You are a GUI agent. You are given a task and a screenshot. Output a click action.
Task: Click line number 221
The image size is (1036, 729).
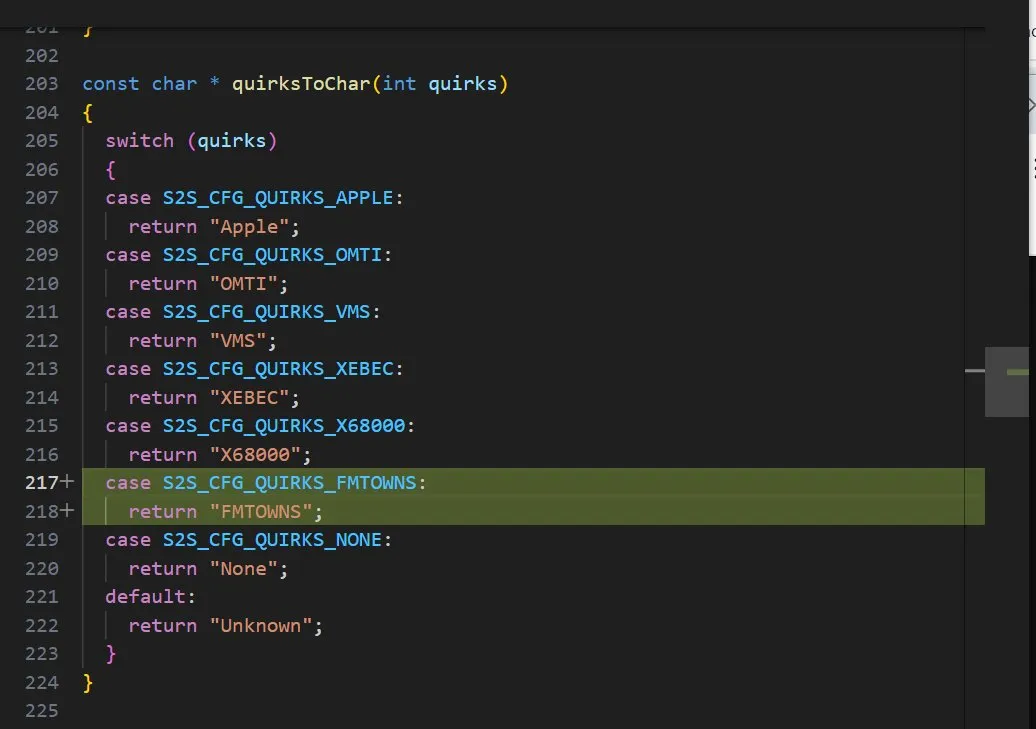[x=42, y=597]
